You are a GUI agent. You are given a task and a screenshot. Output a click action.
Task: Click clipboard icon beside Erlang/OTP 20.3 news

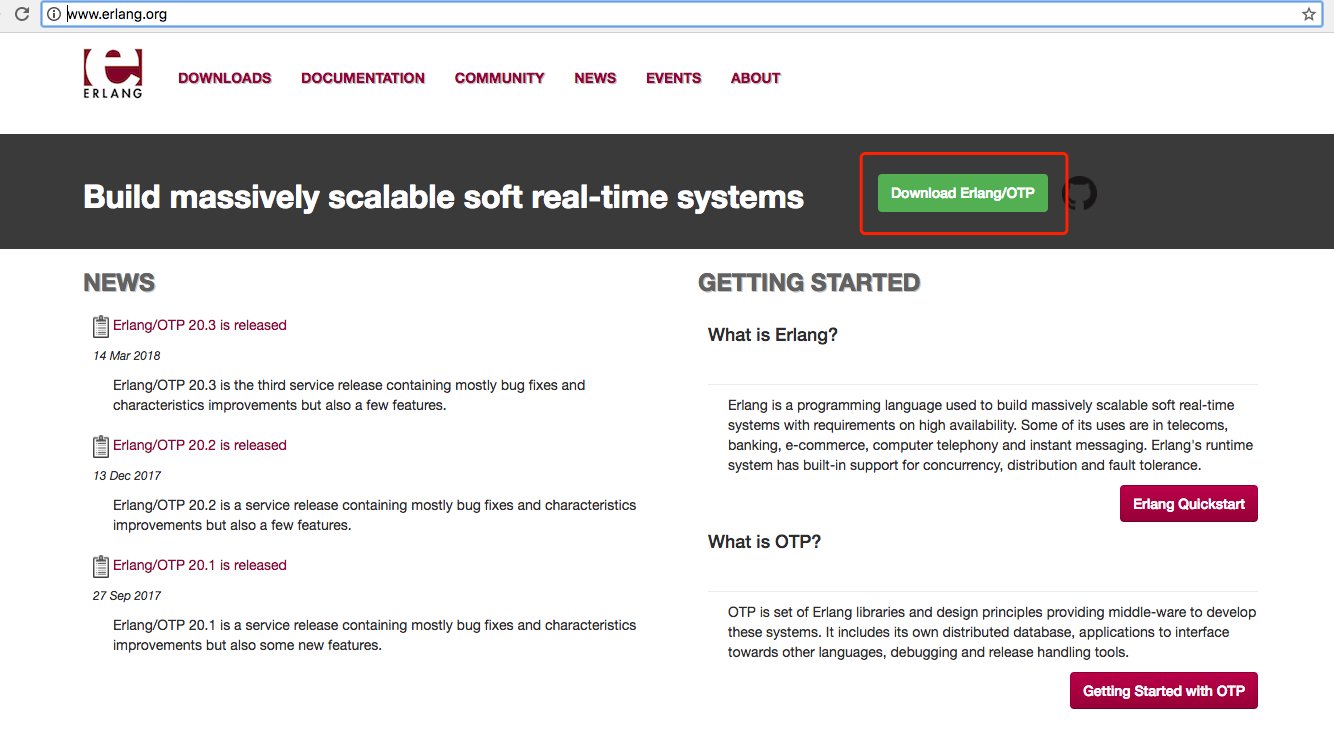(101, 326)
